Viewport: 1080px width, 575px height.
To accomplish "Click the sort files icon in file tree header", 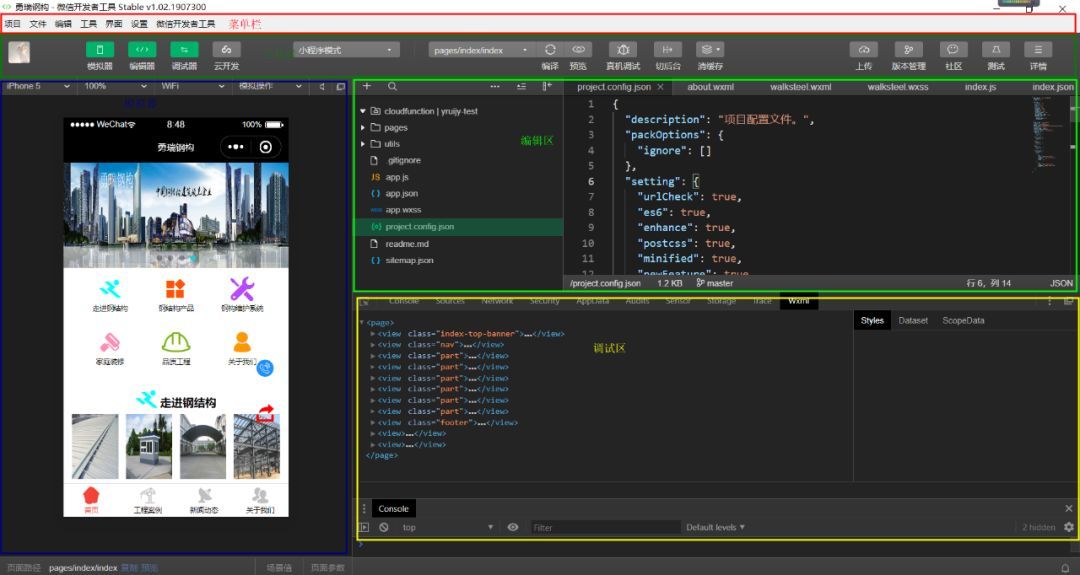I will coord(521,87).
